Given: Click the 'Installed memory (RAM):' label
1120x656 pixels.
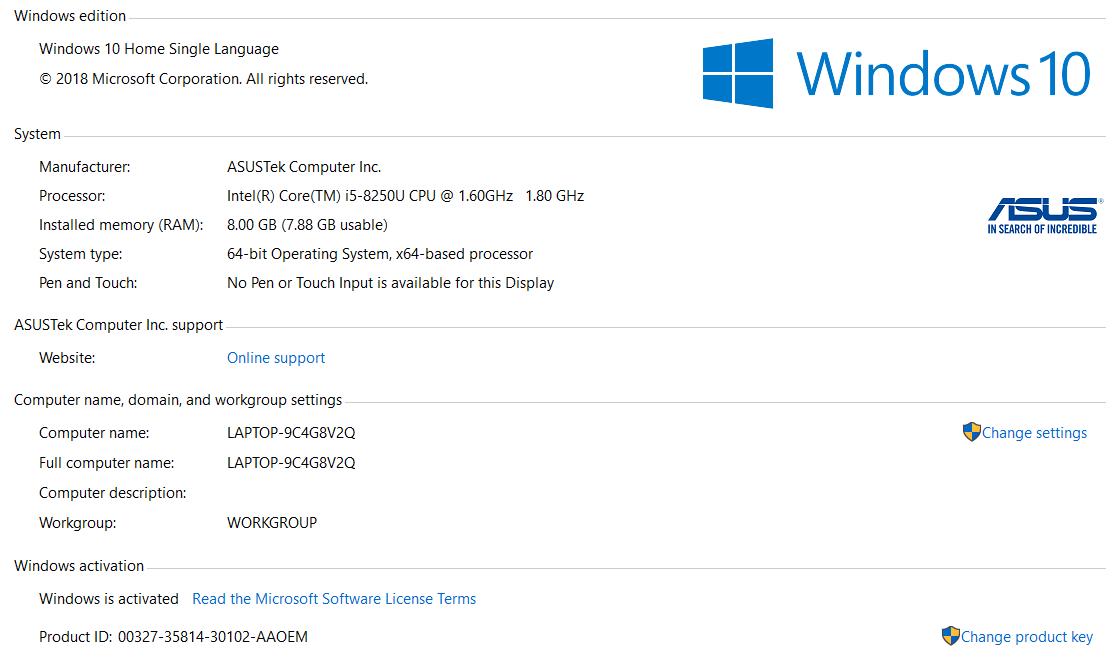Looking at the screenshot, I should [x=121, y=225].
